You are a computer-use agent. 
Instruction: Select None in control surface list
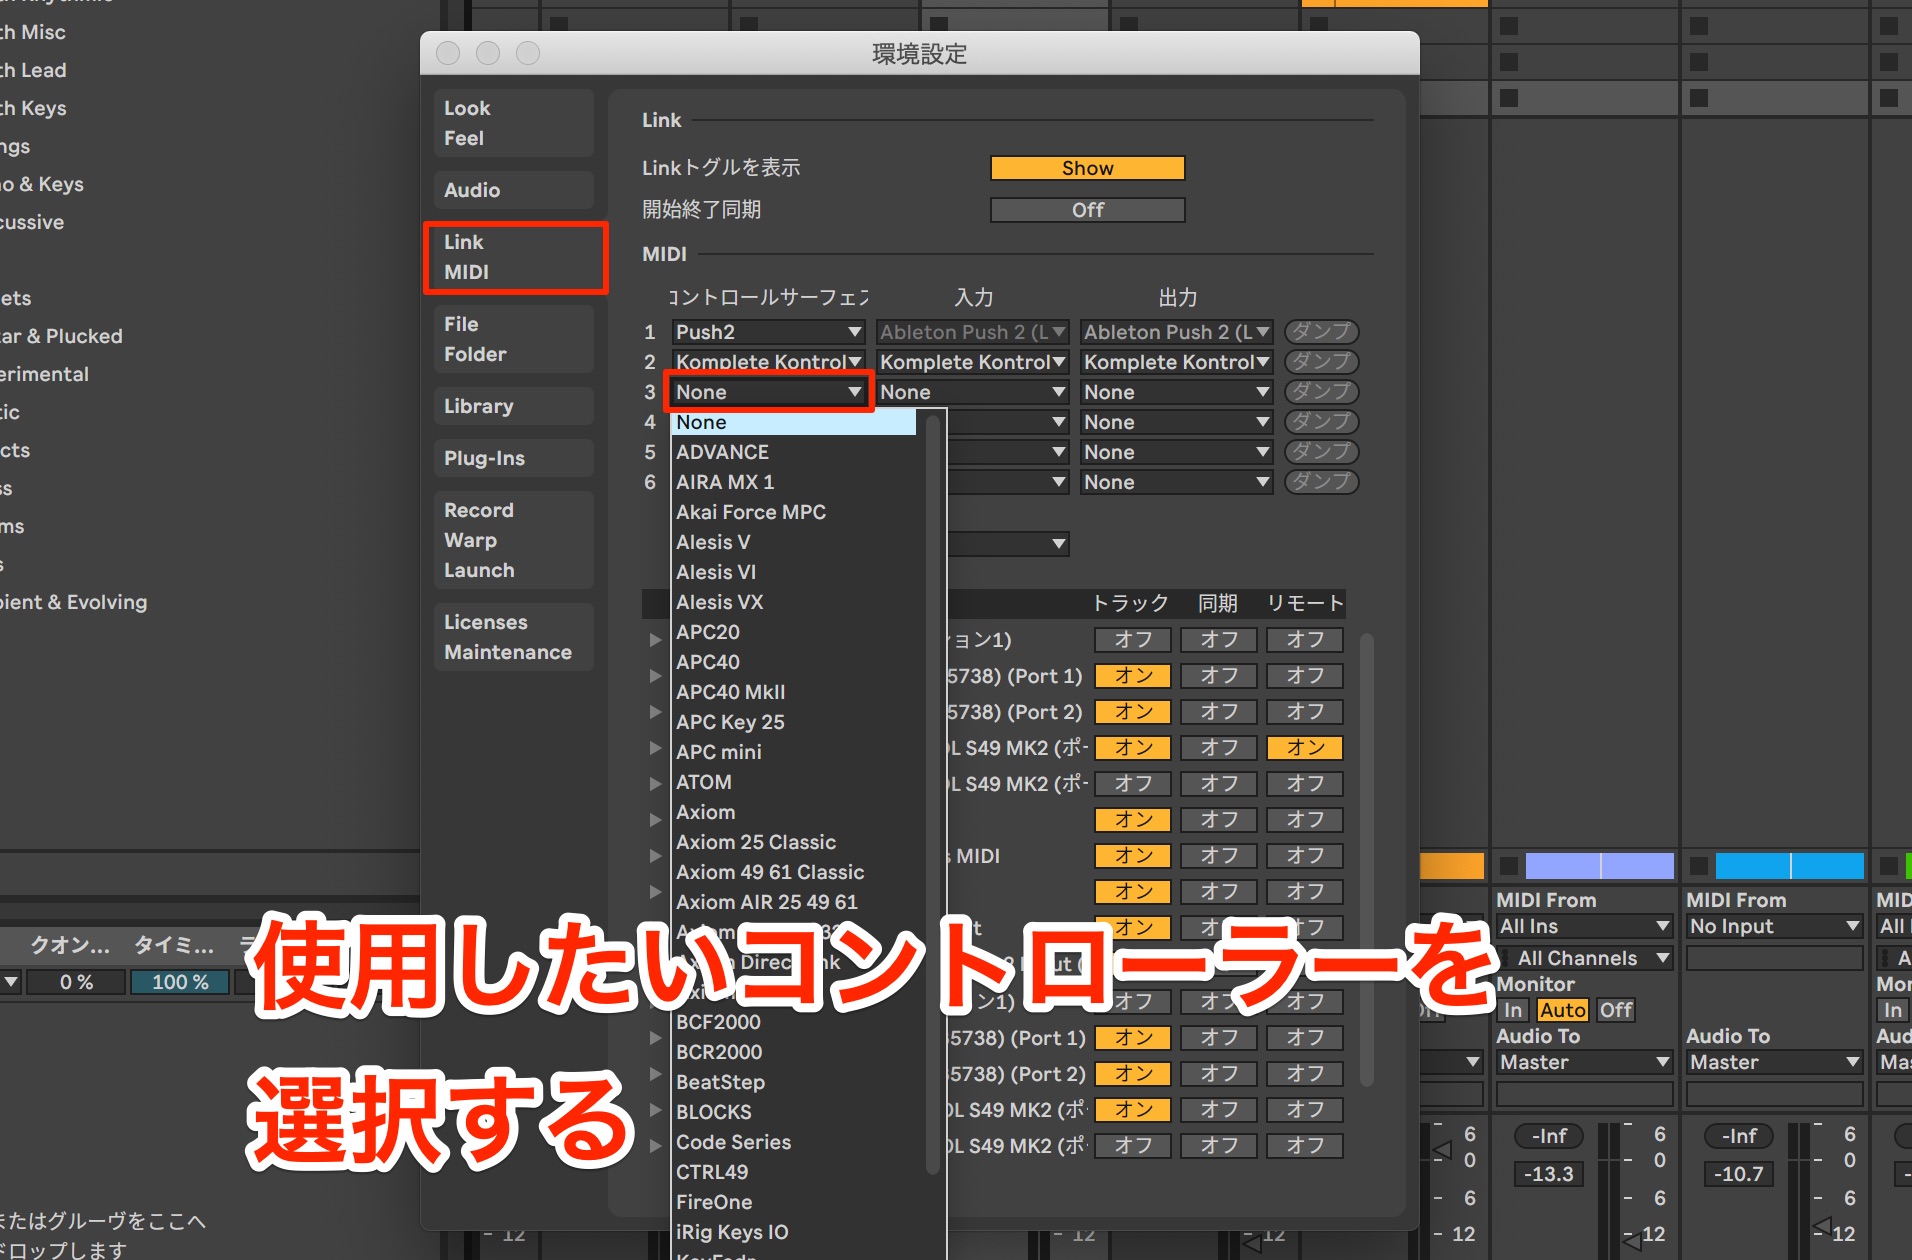(x=794, y=422)
